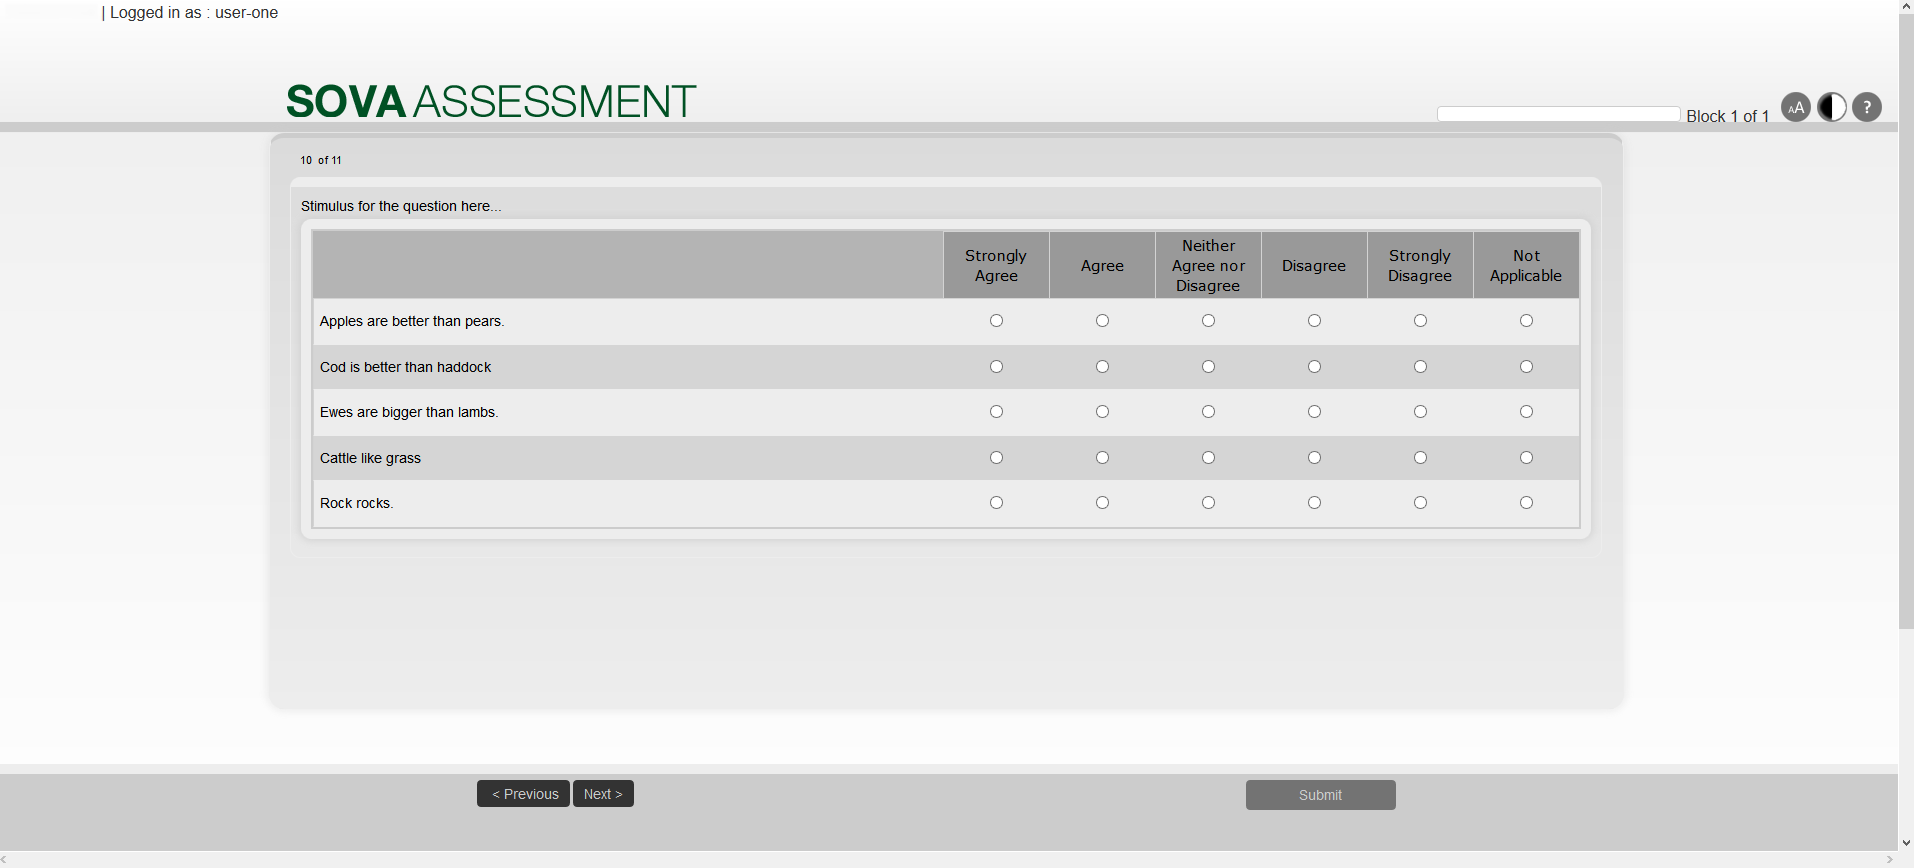The height and width of the screenshot is (868, 1914).
Task: Click the 'Apples are better than pears.' statement
Action: click(412, 321)
